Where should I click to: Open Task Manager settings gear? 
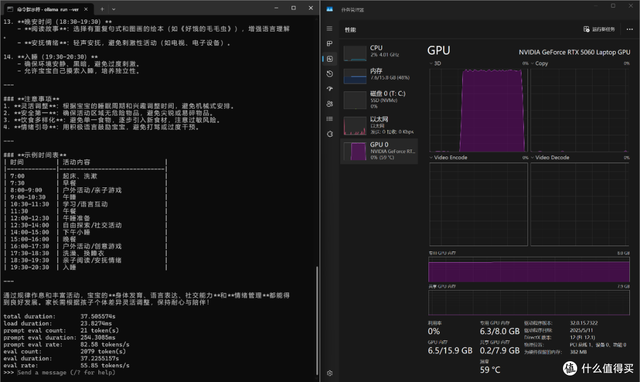(x=329, y=373)
